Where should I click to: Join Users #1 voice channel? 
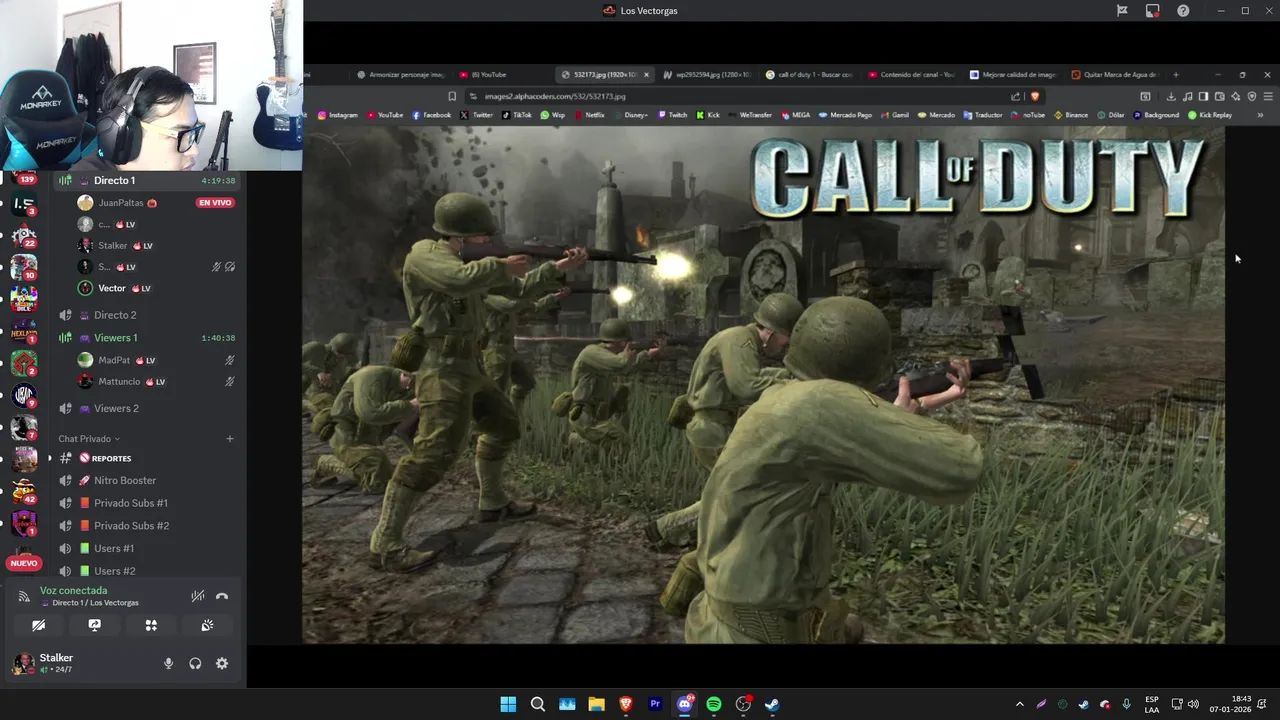tap(147, 548)
